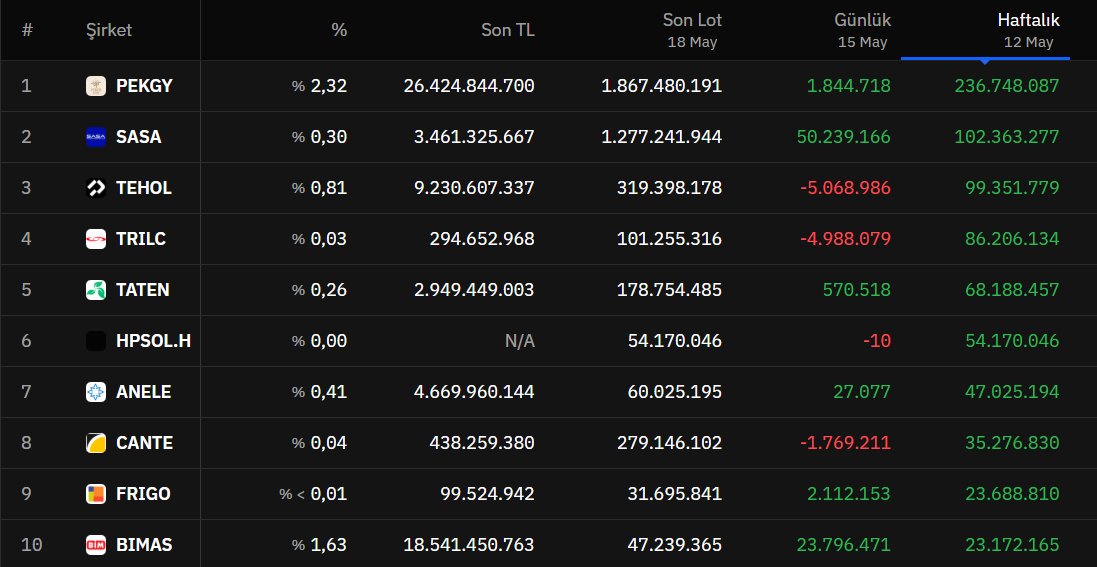This screenshot has height=567, width=1097.
Task: Click the TATEN company logo icon
Action: (x=96, y=290)
